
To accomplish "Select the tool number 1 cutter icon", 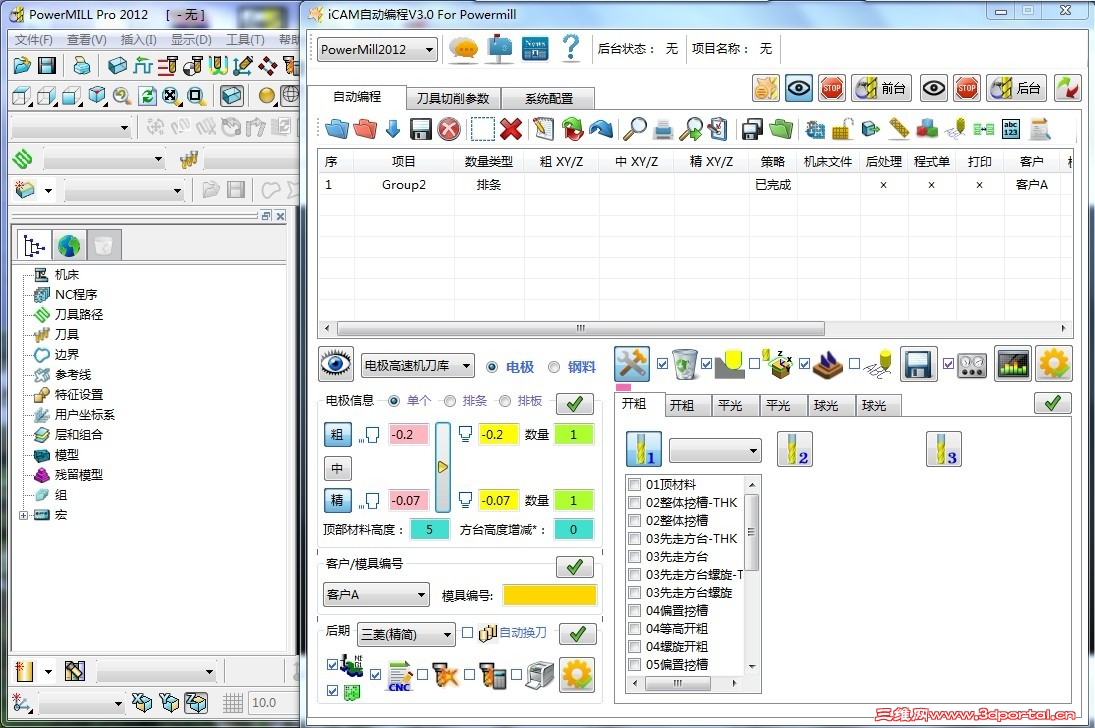I will pyautogui.click(x=644, y=449).
